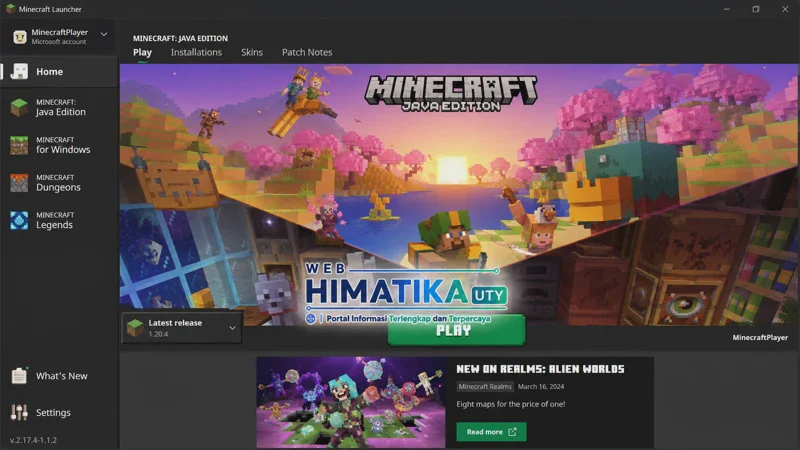Open the Latest release version selector

pyautogui.click(x=182, y=328)
